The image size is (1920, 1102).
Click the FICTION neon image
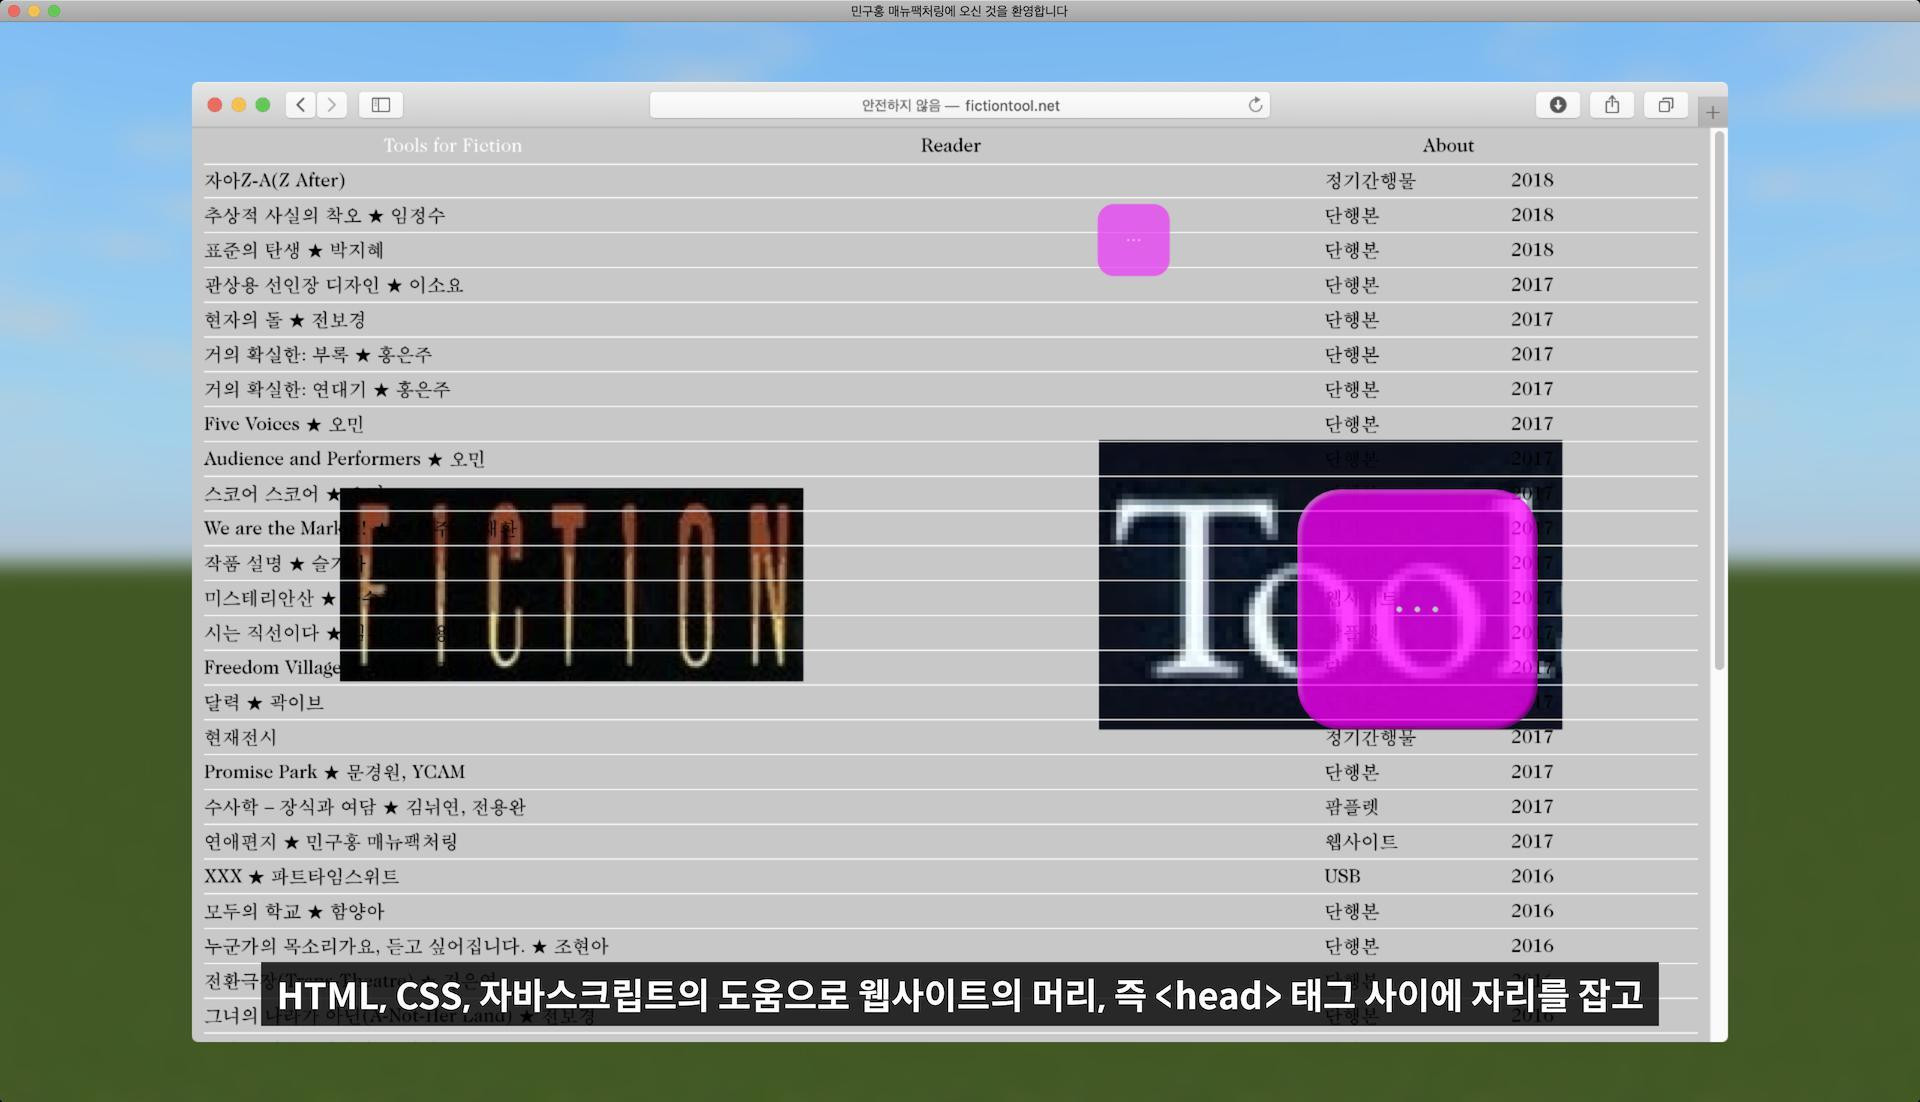tap(571, 585)
